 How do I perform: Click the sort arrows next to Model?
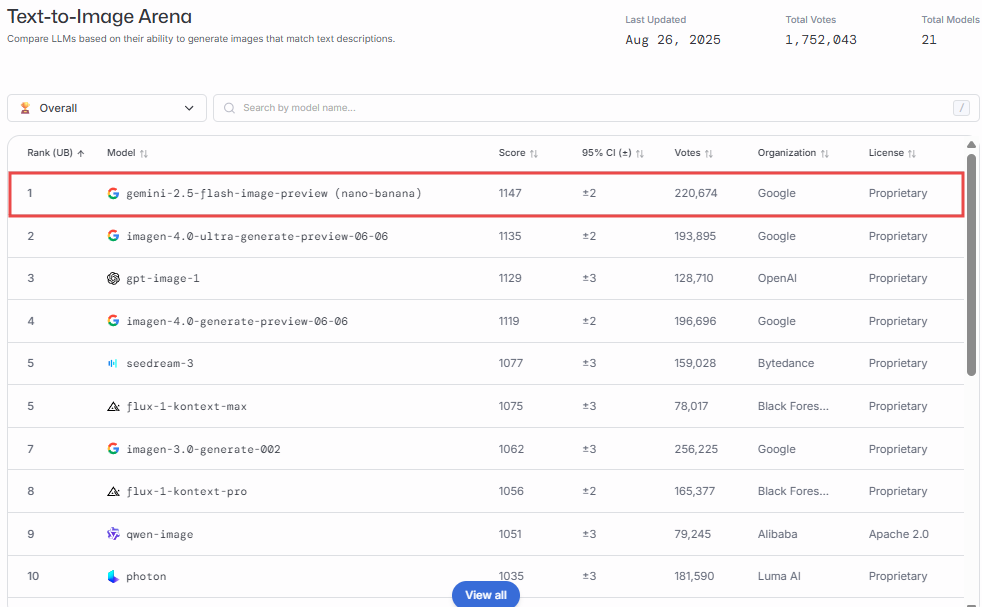[x=143, y=153]
